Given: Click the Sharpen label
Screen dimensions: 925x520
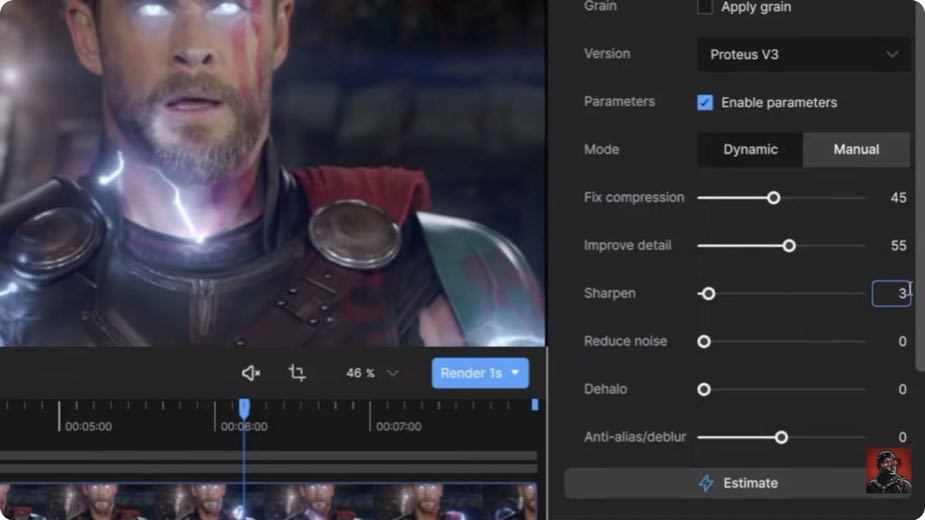Looking at the screenshot, I should point(609,293).
